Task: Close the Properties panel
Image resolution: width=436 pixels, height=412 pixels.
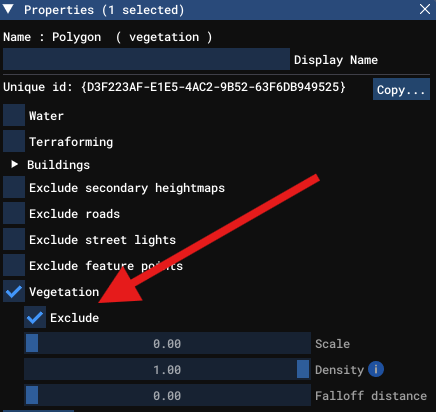Action: pyautogui.click(x=425, y=9)
